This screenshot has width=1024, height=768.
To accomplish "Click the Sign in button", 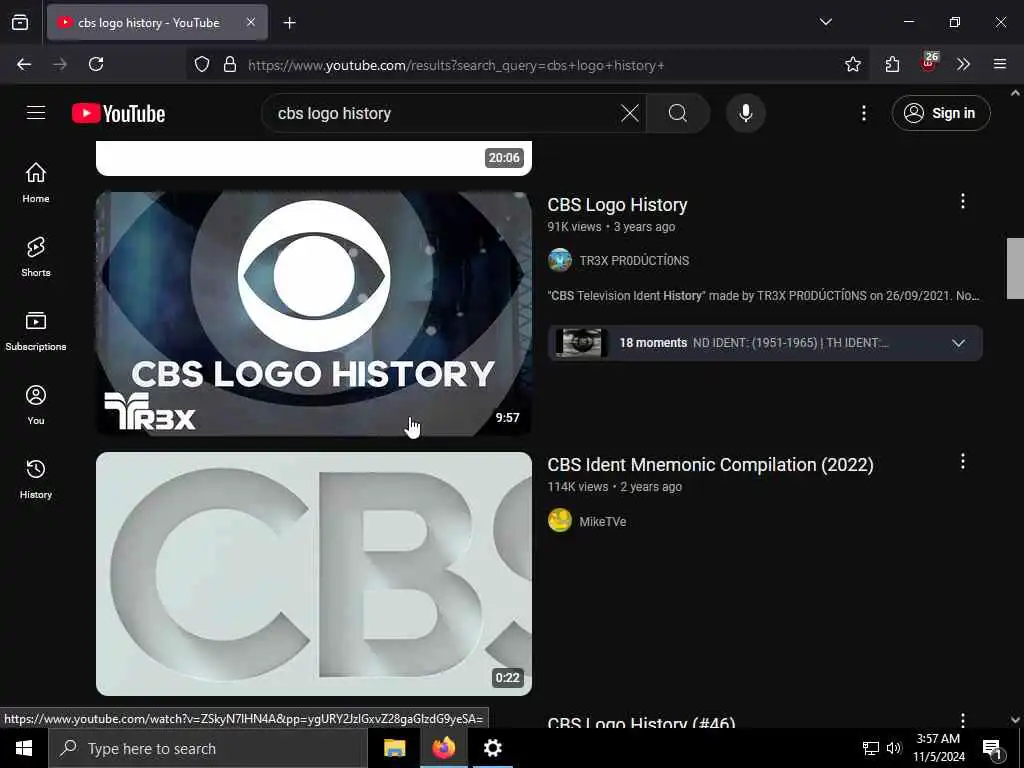I will point(940,113).
